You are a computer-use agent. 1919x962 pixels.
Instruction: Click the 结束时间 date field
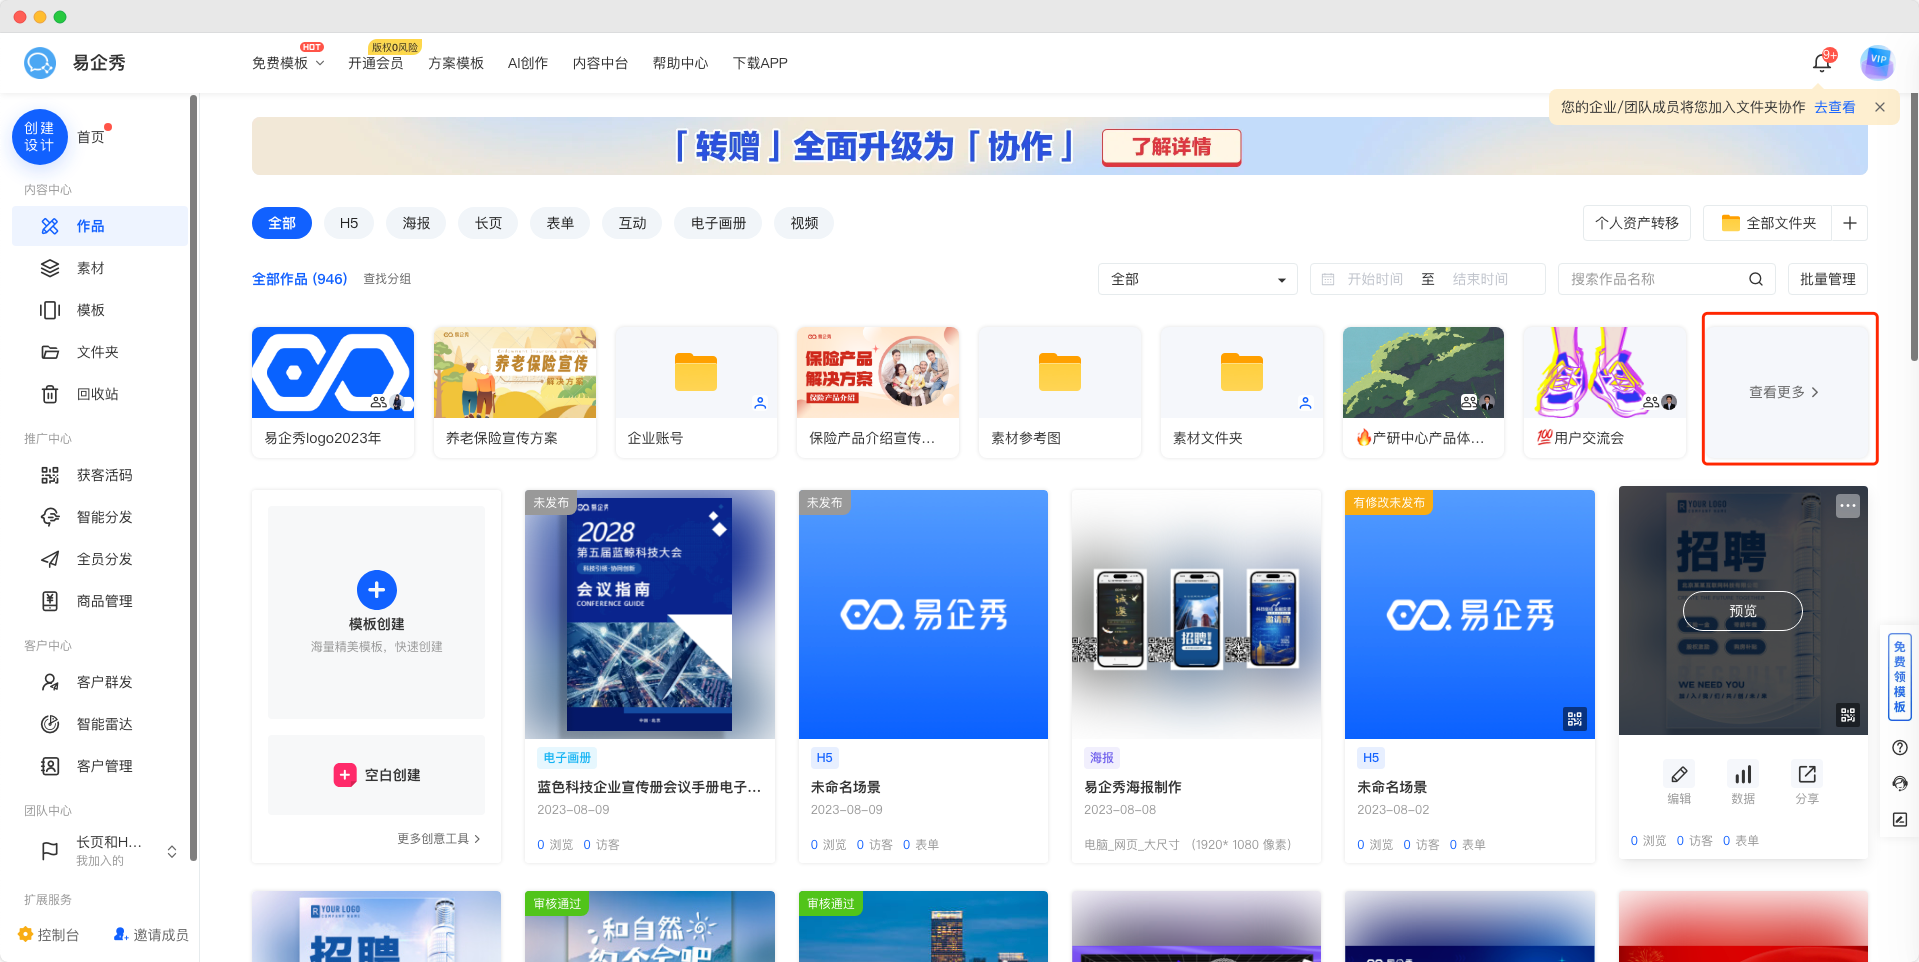[x=1480, y=279]
